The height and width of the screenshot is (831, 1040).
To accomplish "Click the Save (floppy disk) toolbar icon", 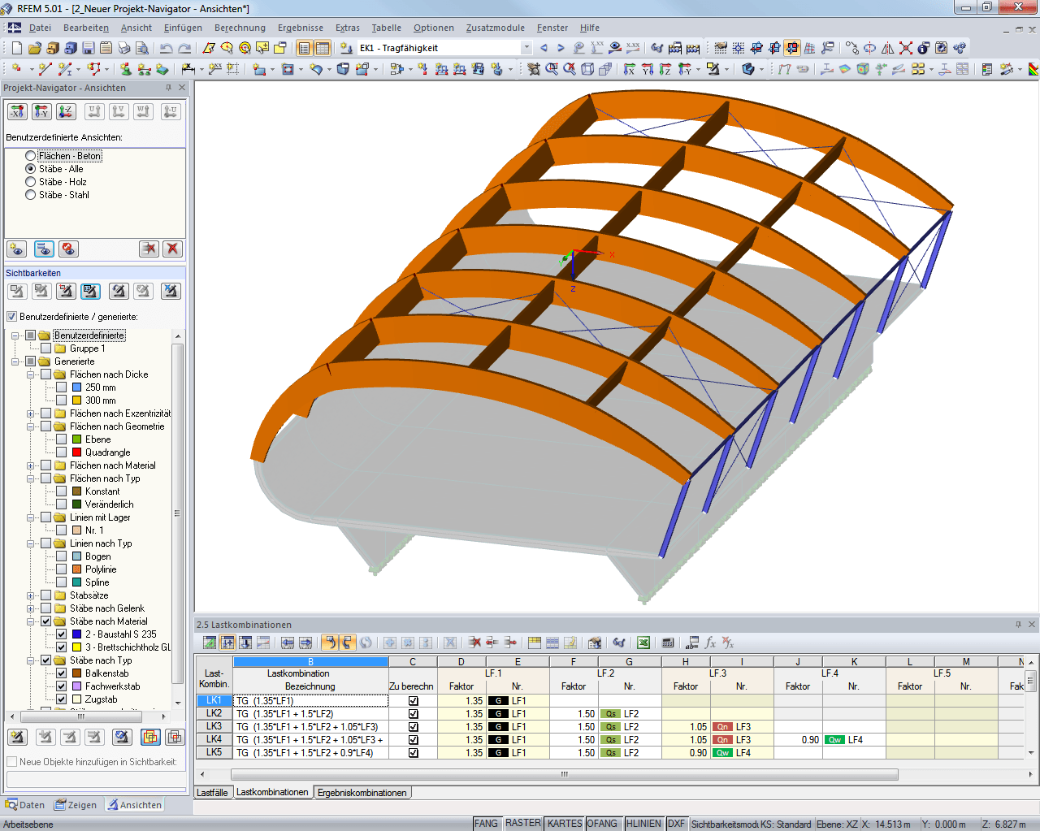I will point(88,48).
